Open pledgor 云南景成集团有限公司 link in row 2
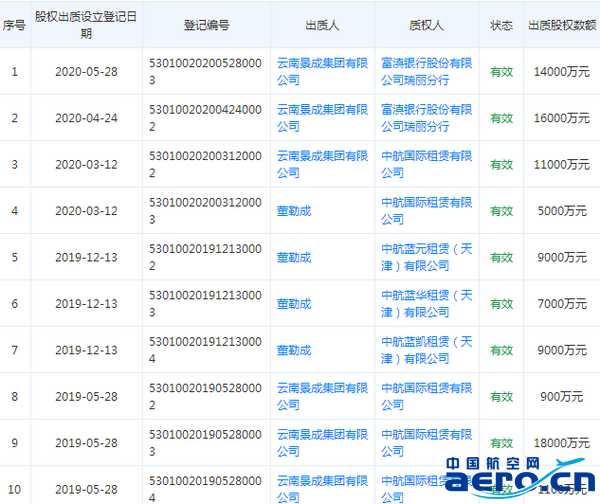Image resolution: width=600 pixels, height=504 pixels. (322, 118)
